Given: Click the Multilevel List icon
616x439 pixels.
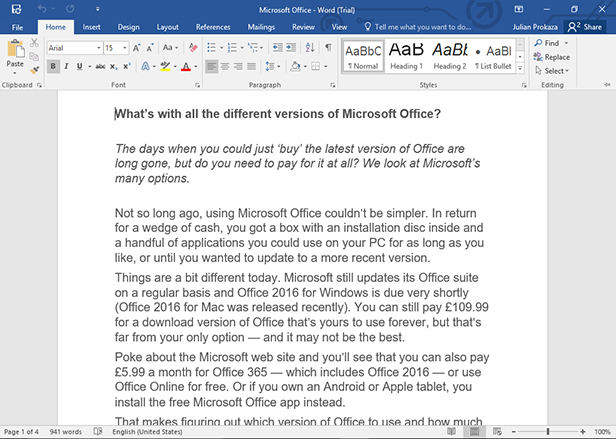Looking at the screenshot, I should click(x=253, y=48).
